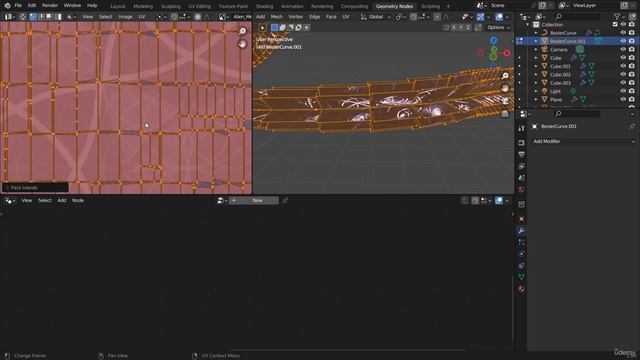640x360 pixels.
Task: Expand the Cube.003 outliner item
Action: (x=536, y=83)
